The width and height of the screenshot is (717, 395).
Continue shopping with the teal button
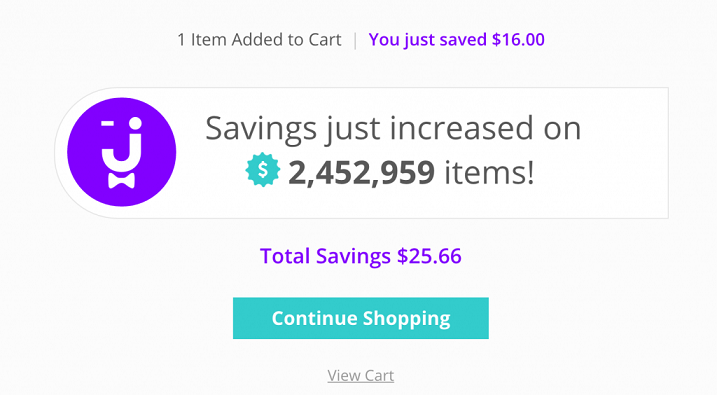point(361,318)
